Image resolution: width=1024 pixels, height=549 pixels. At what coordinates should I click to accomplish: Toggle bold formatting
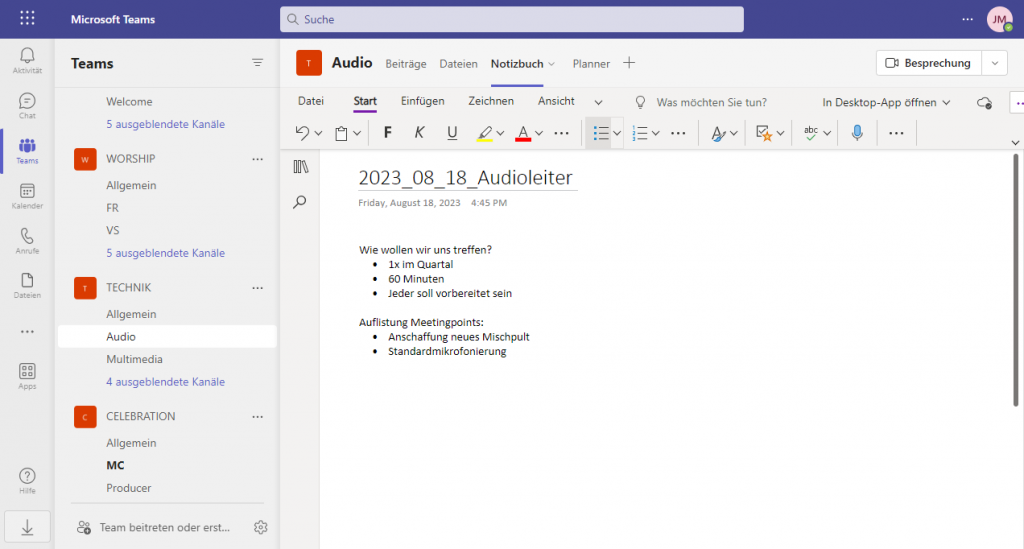point(388,133)
